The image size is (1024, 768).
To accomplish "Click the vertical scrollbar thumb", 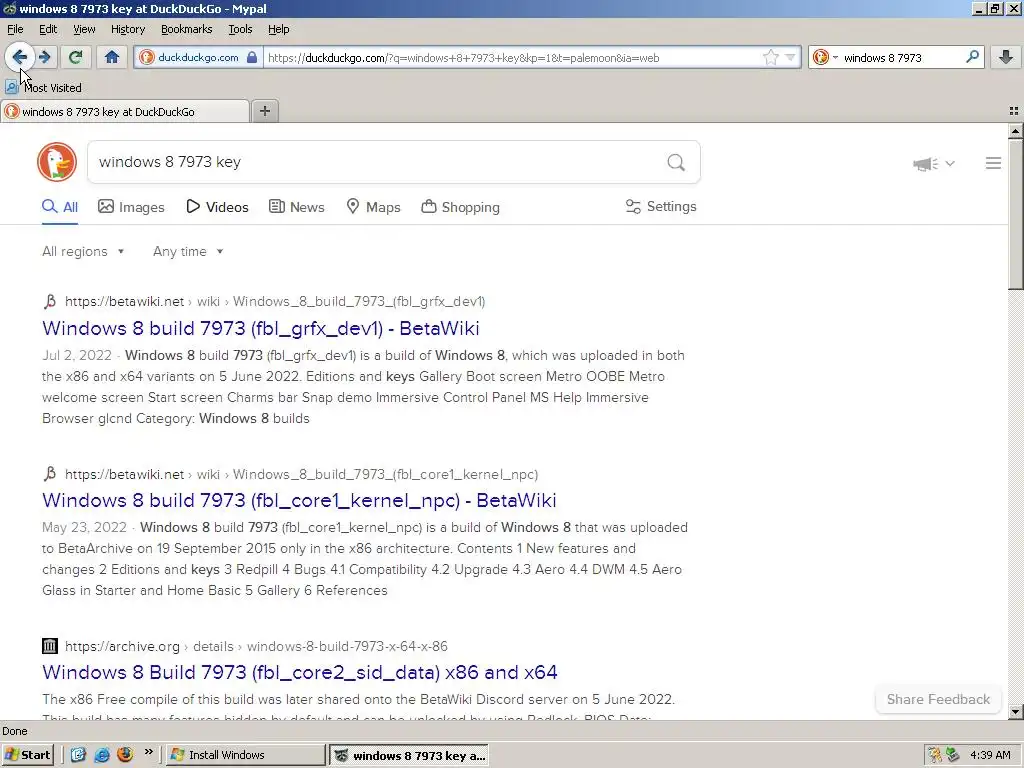I will [1015, 214].
